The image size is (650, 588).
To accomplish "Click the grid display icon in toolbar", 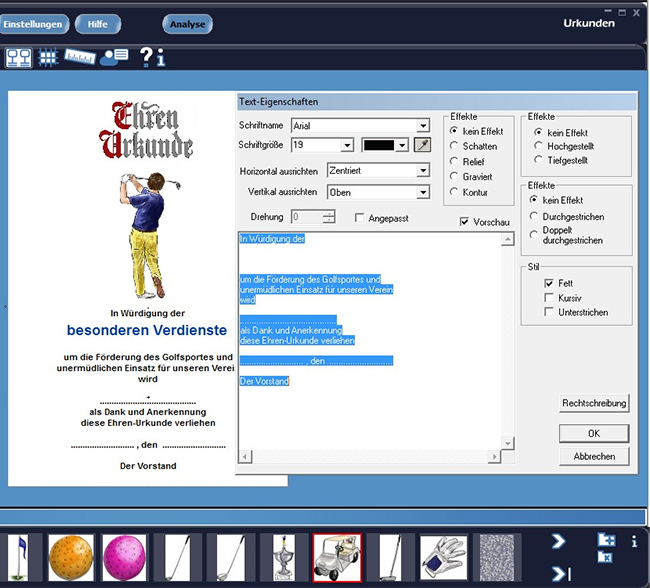I will [47, 57].
